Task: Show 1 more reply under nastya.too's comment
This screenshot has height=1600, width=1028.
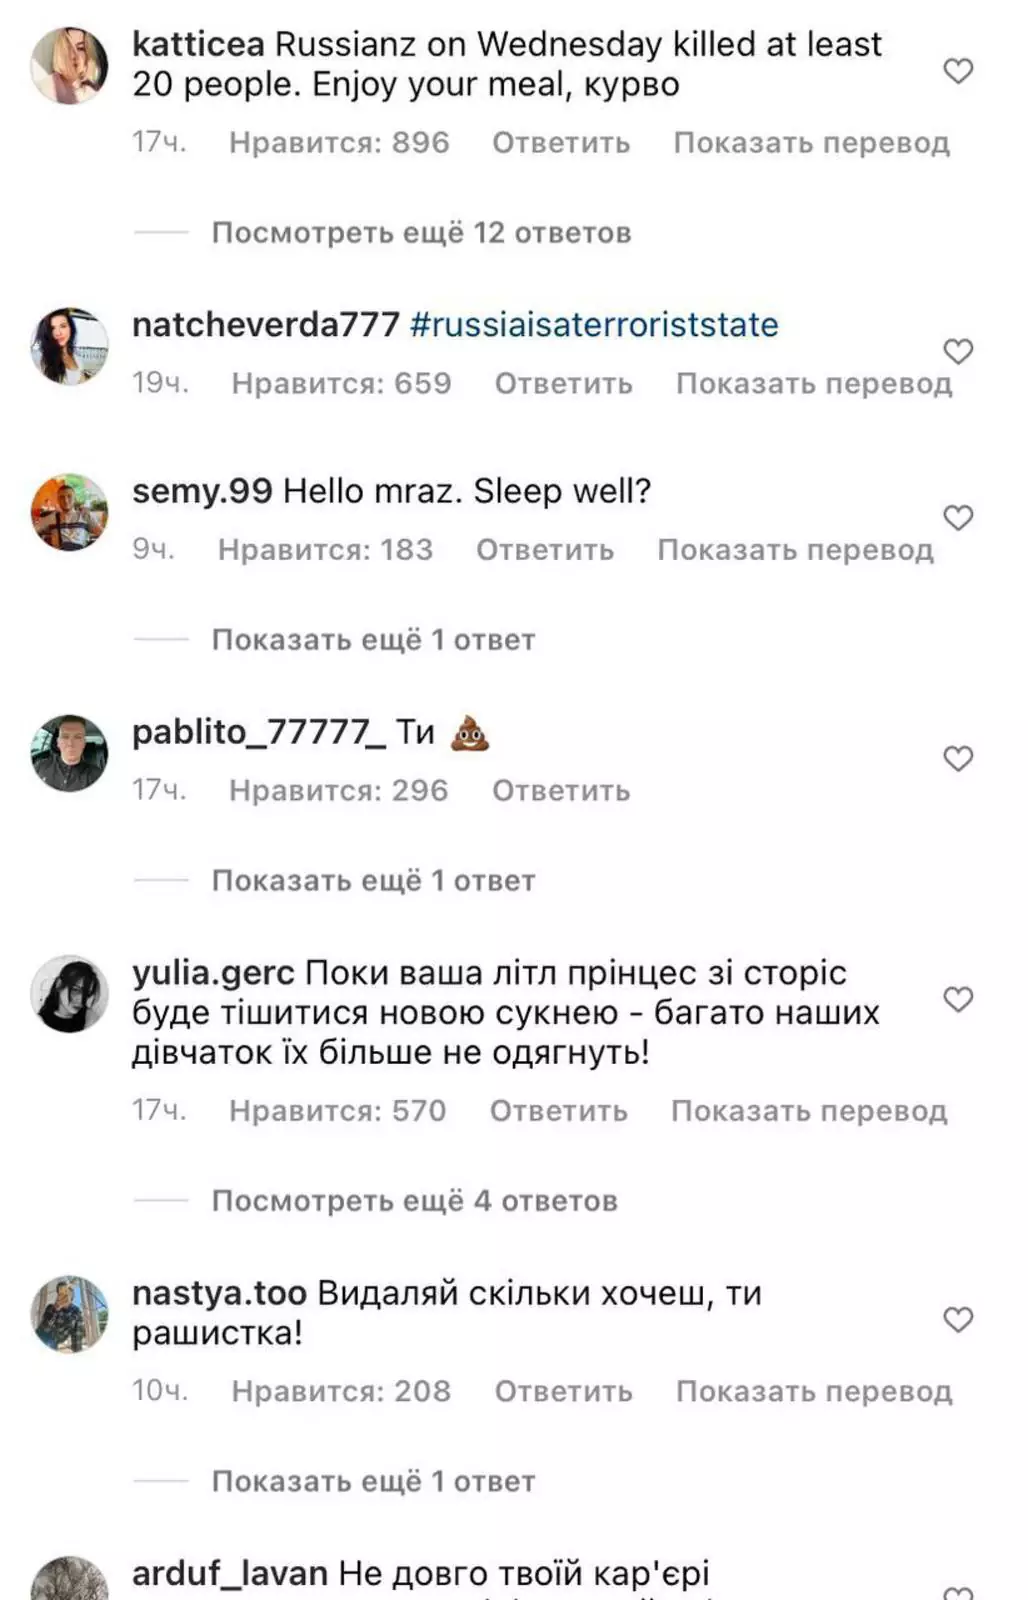Action: click(373, 1481)
